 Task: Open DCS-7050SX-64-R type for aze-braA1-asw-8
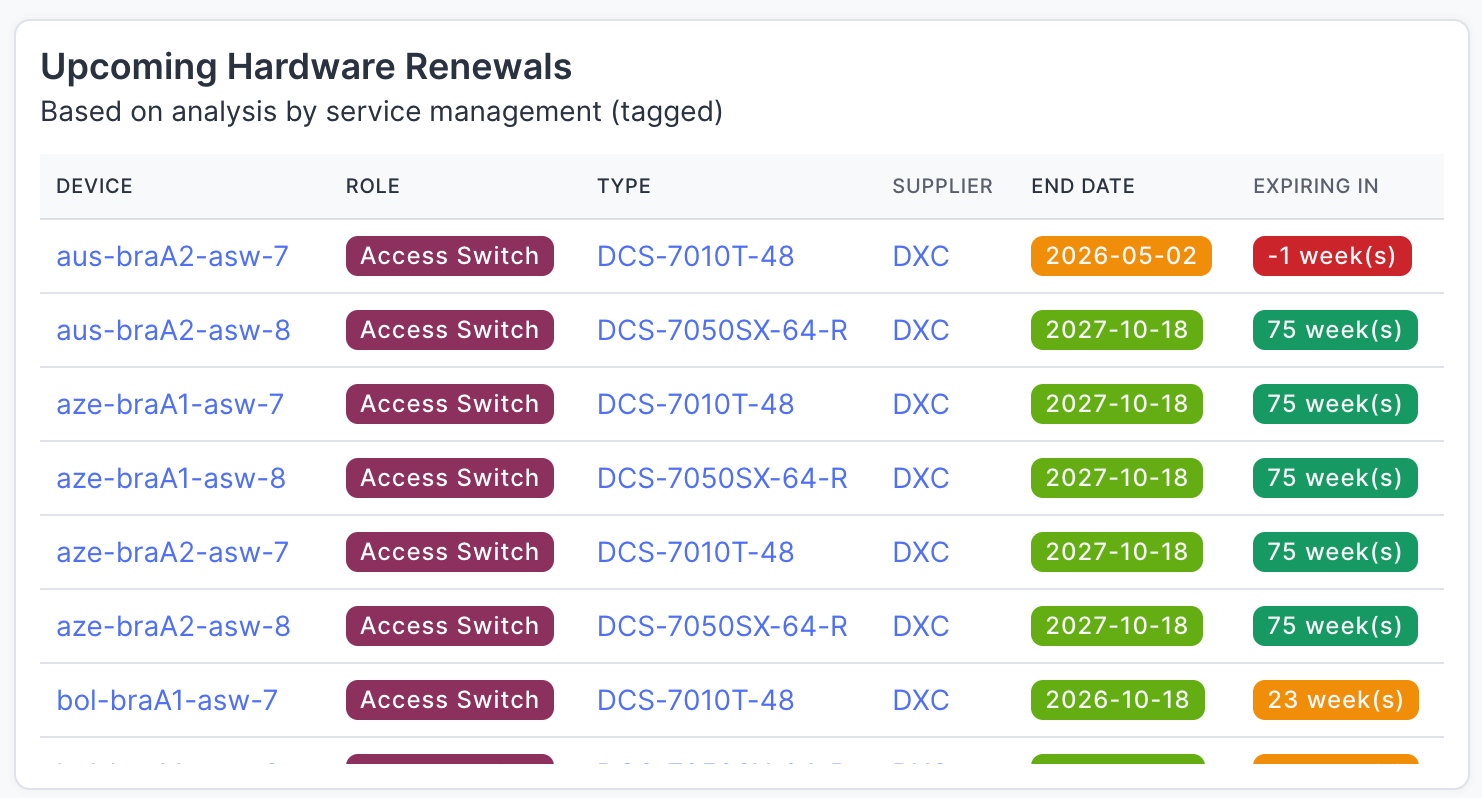click(x=722, y=478)
